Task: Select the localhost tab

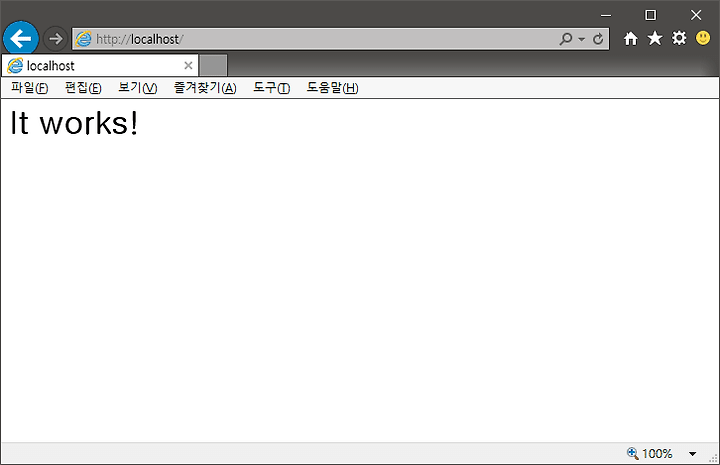Action: 100,66
